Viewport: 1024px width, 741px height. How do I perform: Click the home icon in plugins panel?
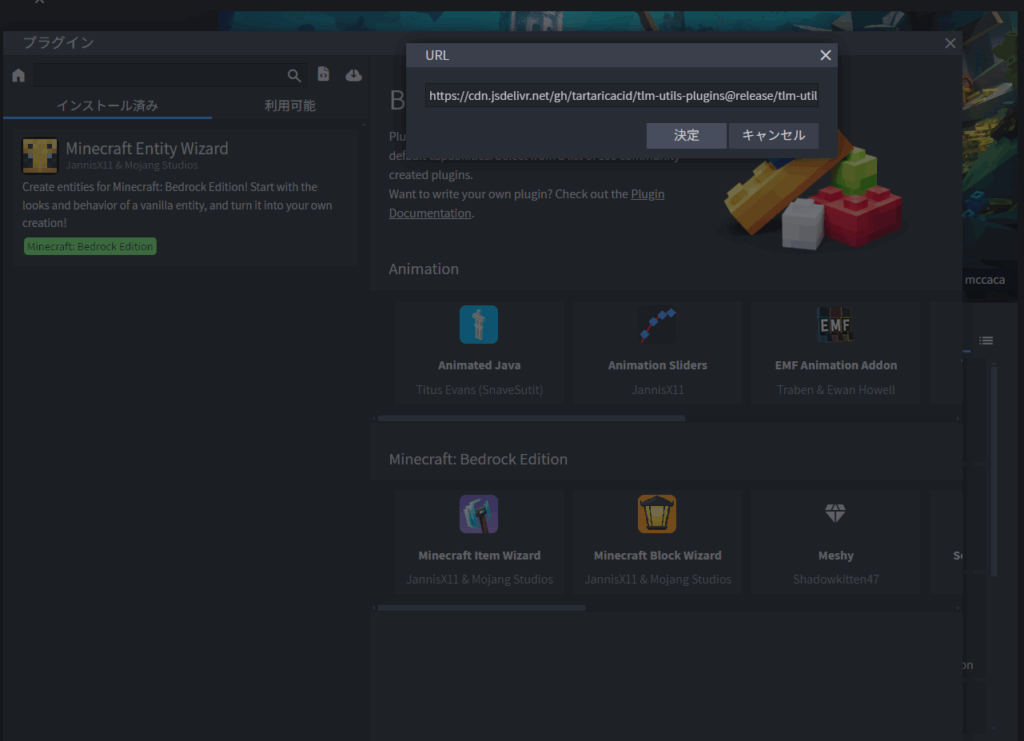(18, 75)
